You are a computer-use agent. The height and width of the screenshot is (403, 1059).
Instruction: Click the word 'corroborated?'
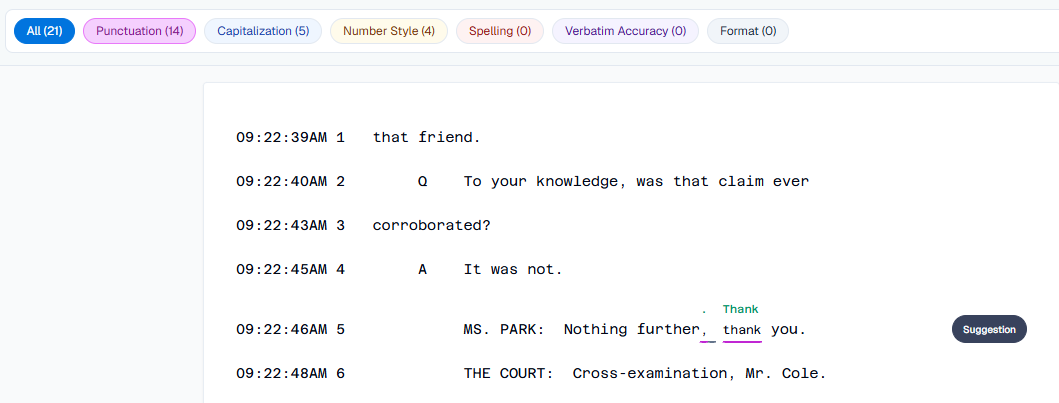(432, 225)
